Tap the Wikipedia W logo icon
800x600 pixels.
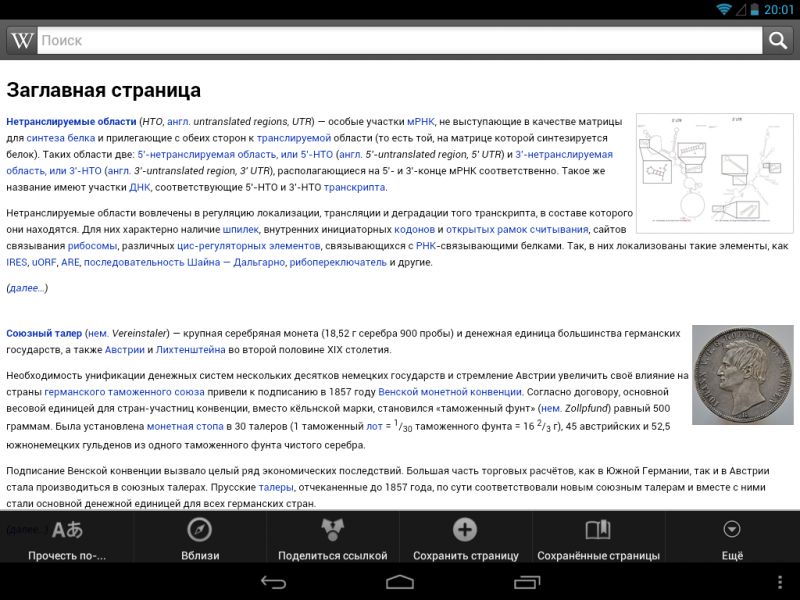click(x=21, y=40)
